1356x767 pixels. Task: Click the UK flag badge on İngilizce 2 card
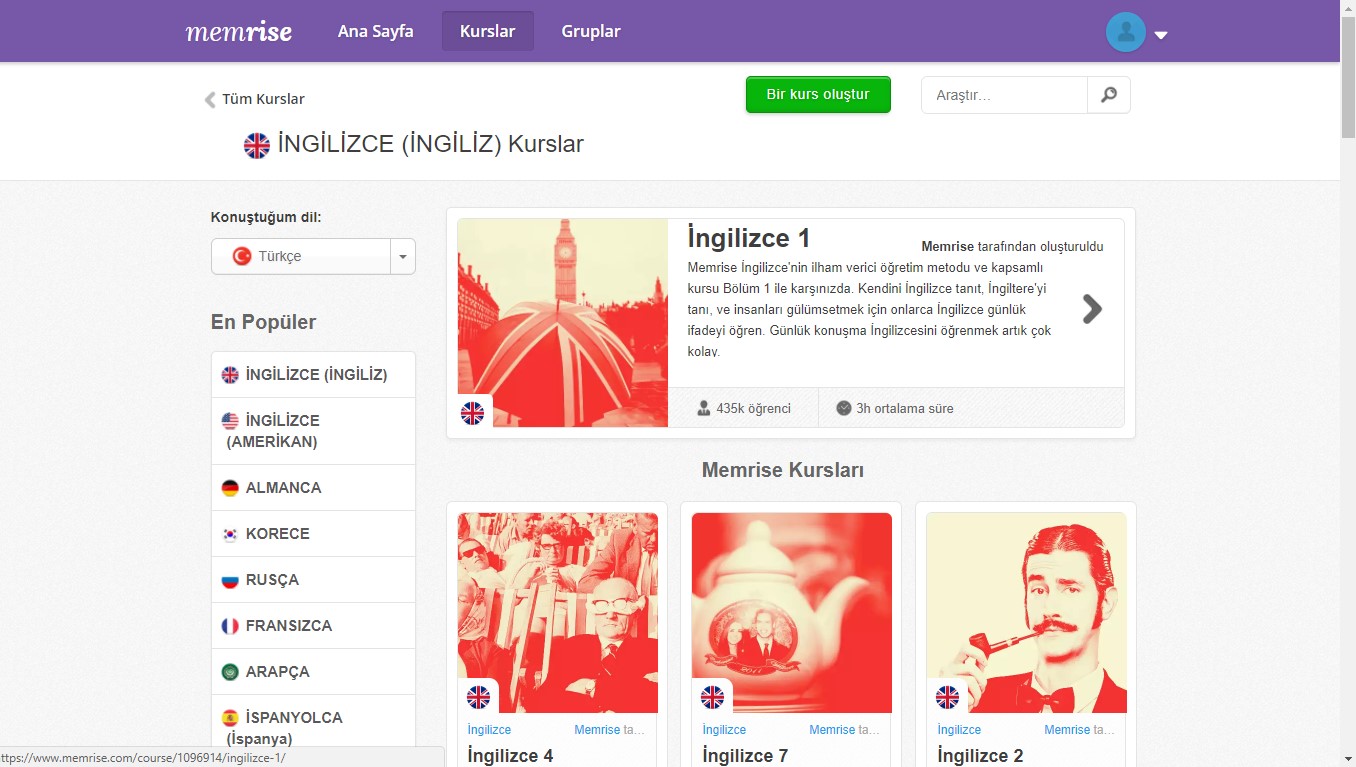[947, 697]
